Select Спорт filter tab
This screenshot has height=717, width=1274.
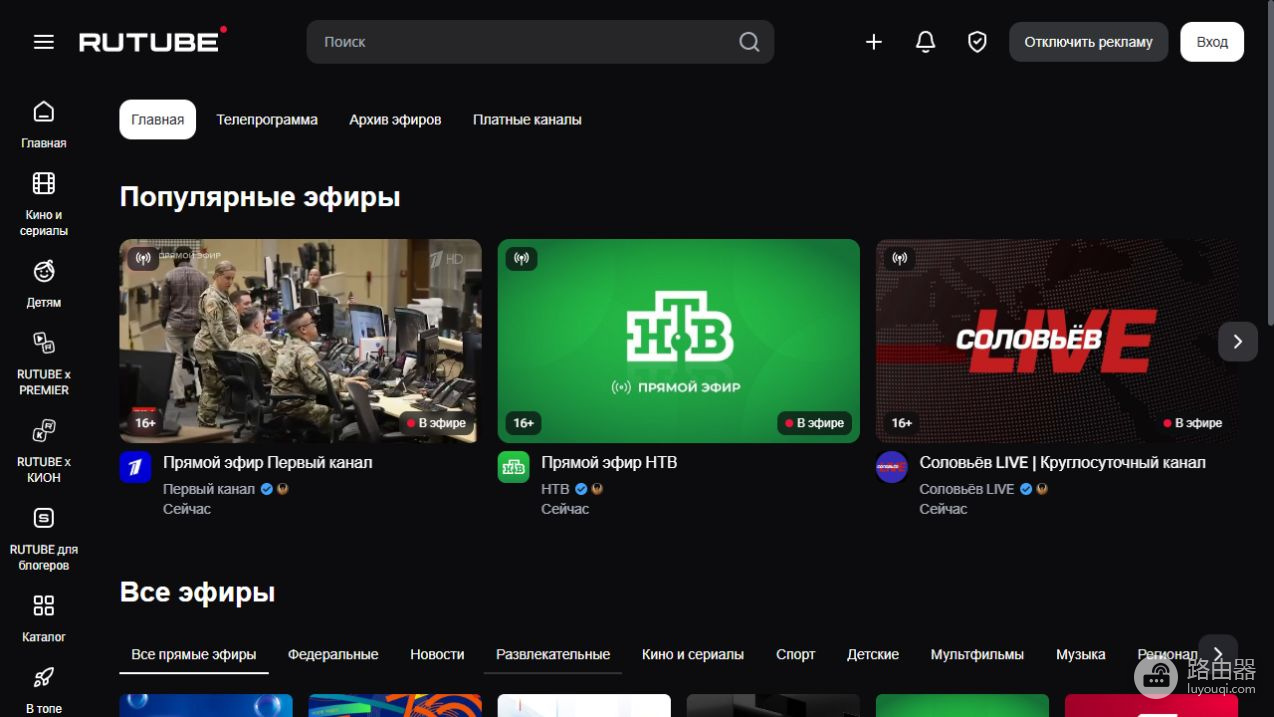pos(796,654)
